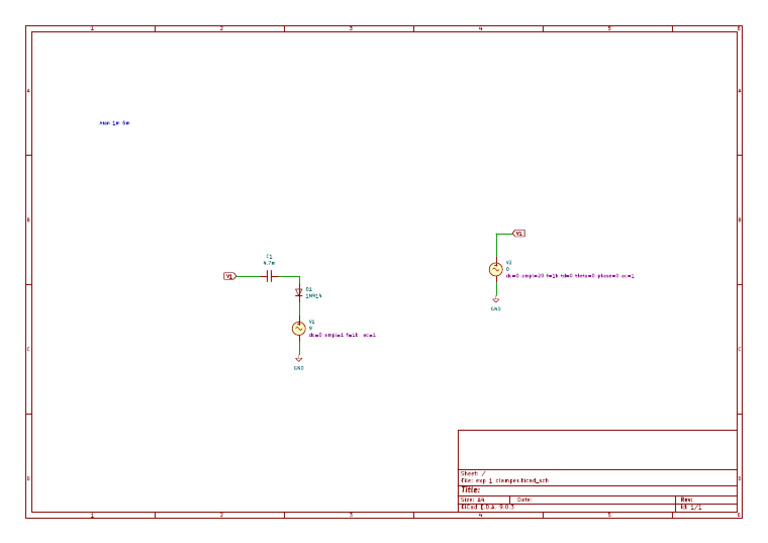Image resolution: width=768 pixels, height=543 pixels.
Task: Click green wire from V1 source to GND
Action: tap(299, 346)
